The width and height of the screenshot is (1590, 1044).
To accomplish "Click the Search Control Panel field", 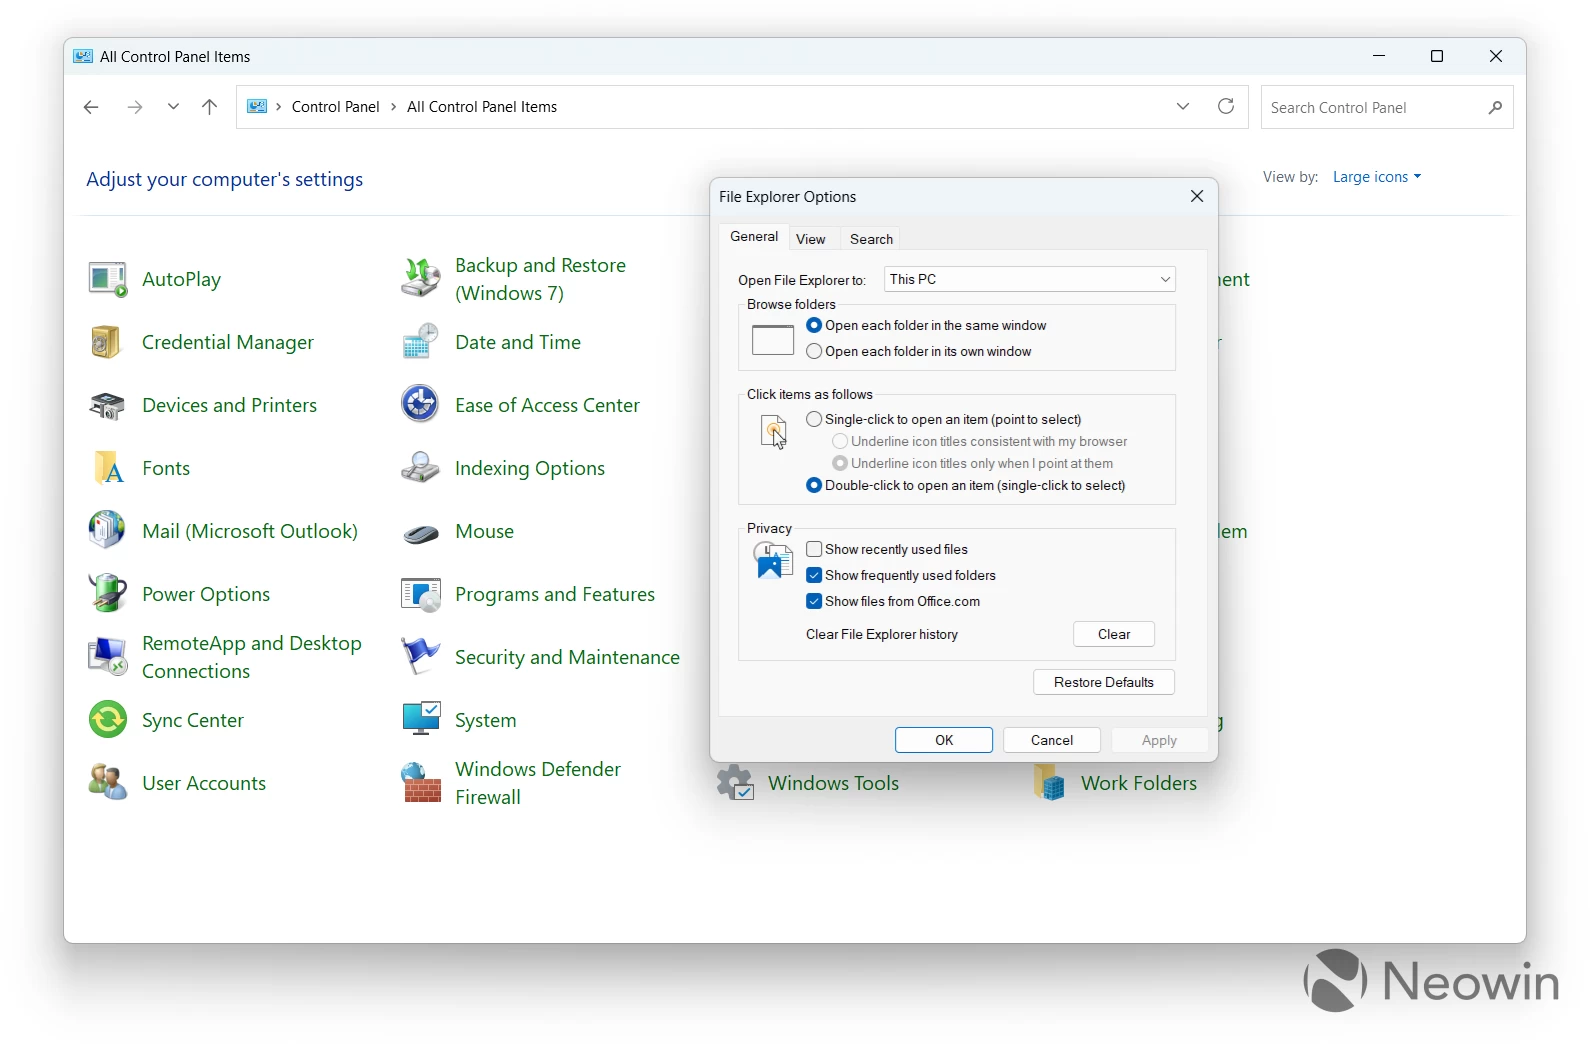I will click(x=1373, y=108).
